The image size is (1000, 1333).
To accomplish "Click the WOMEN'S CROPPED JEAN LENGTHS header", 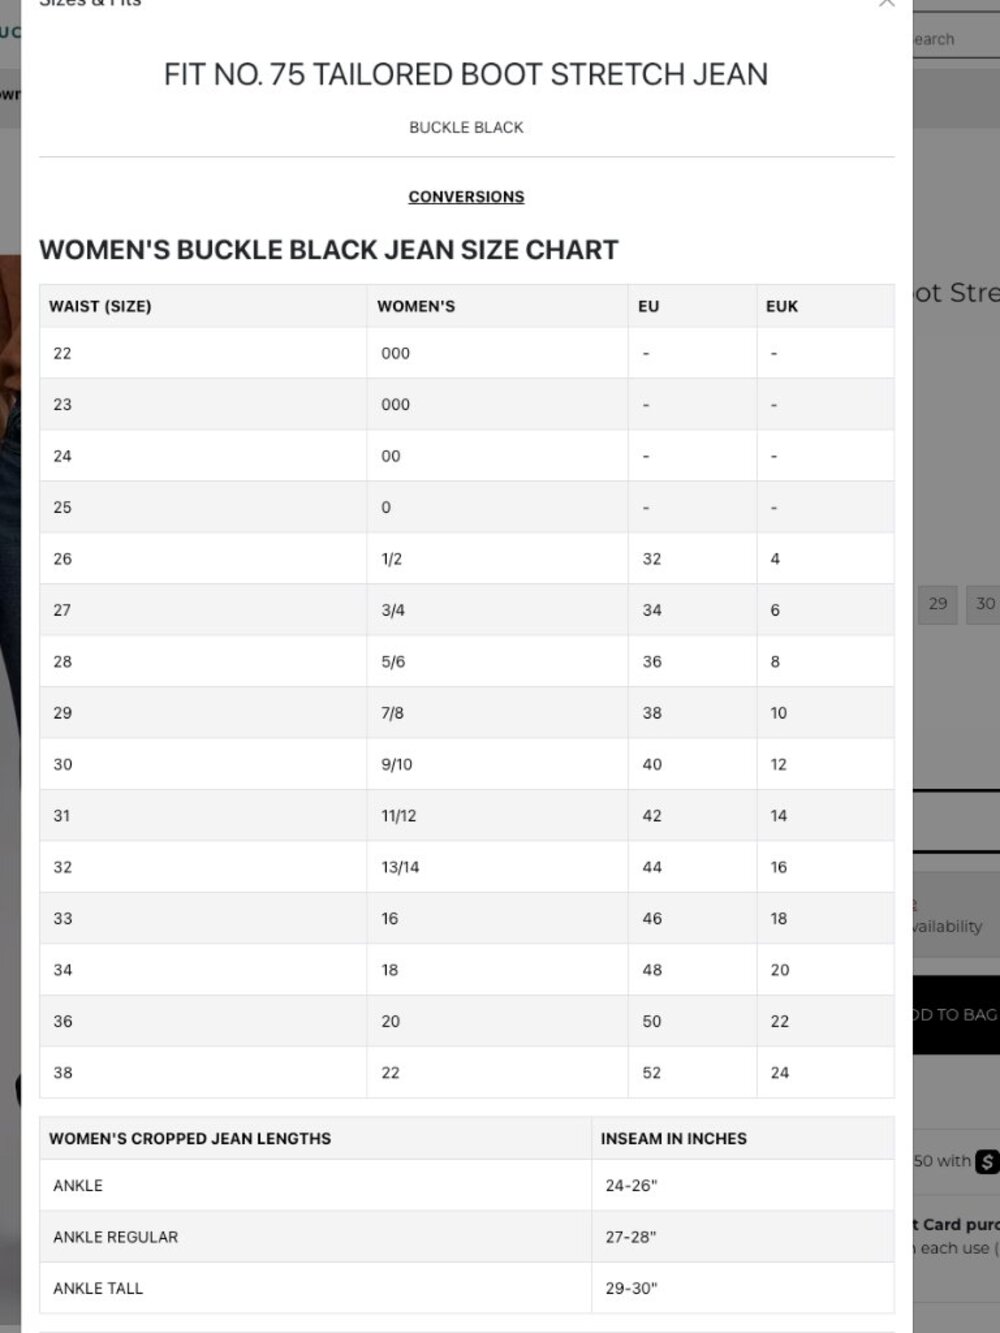I will (190, 1139).
